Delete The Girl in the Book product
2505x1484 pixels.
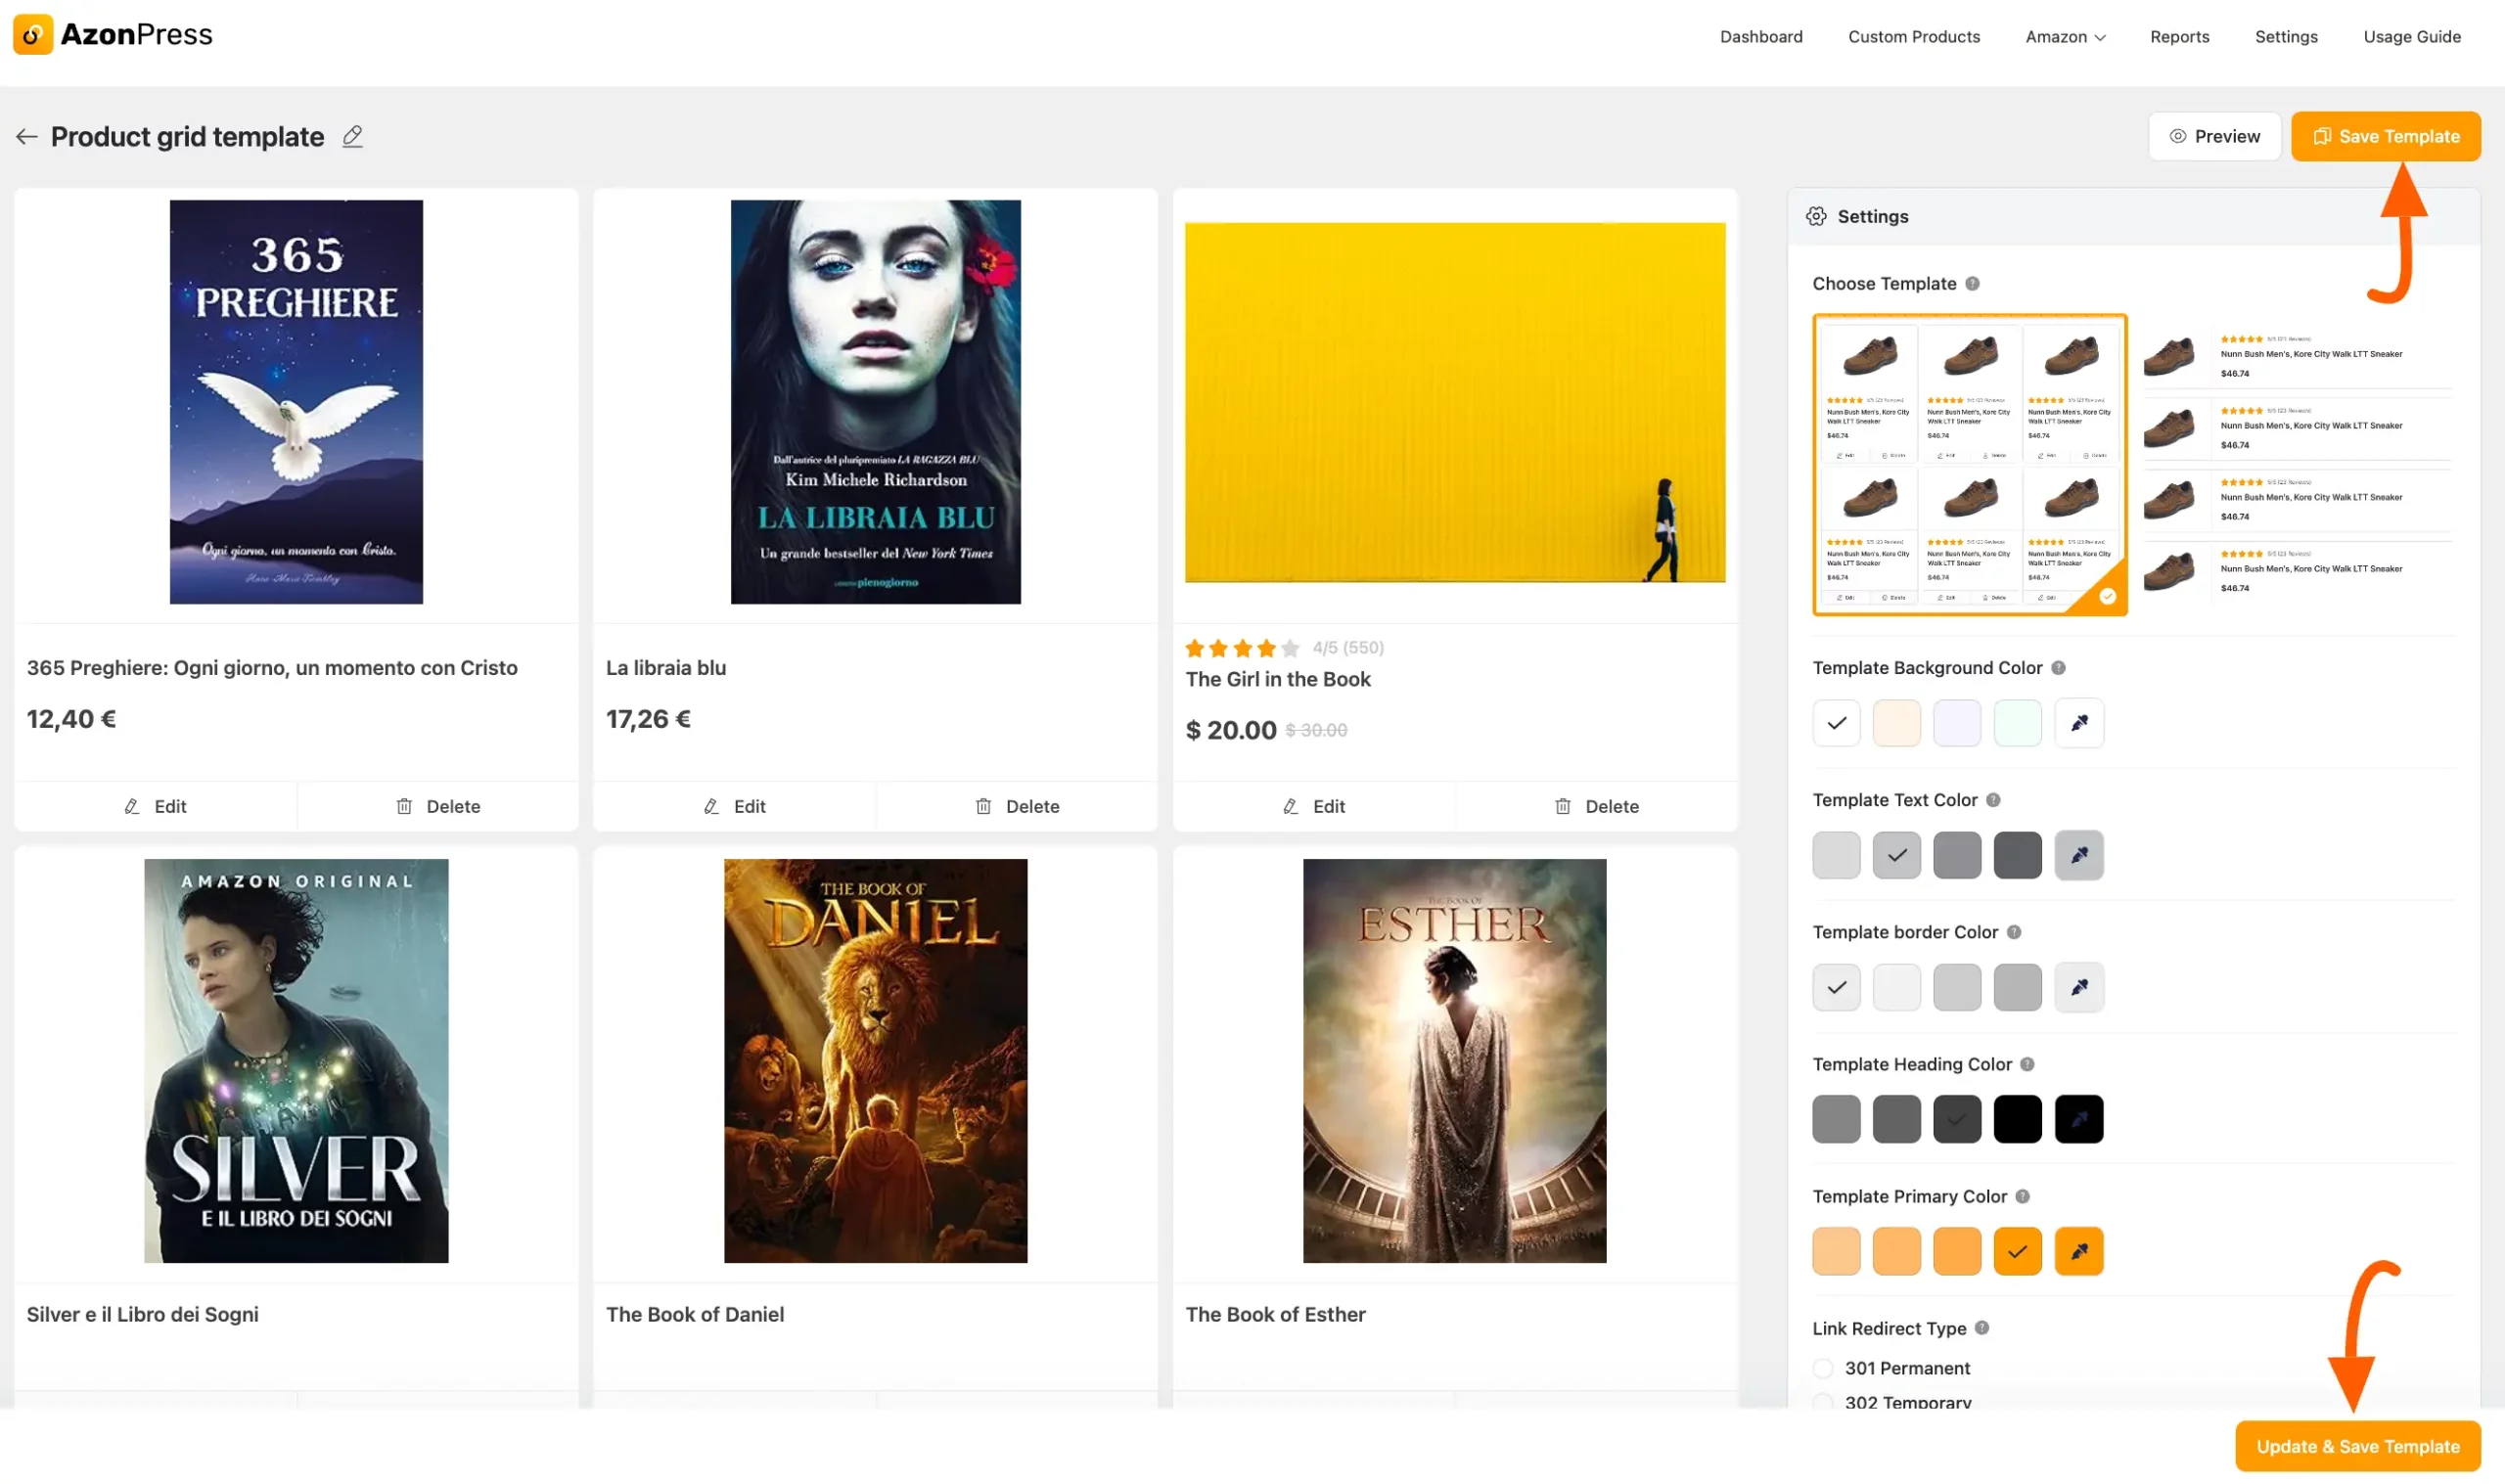(x=1597, y=806)
